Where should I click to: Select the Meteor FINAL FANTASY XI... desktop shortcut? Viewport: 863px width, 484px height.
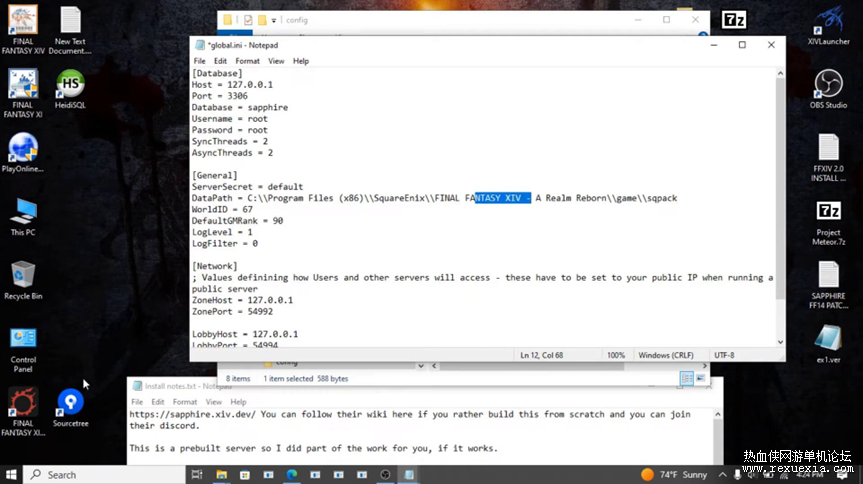[x=23, y=412]
